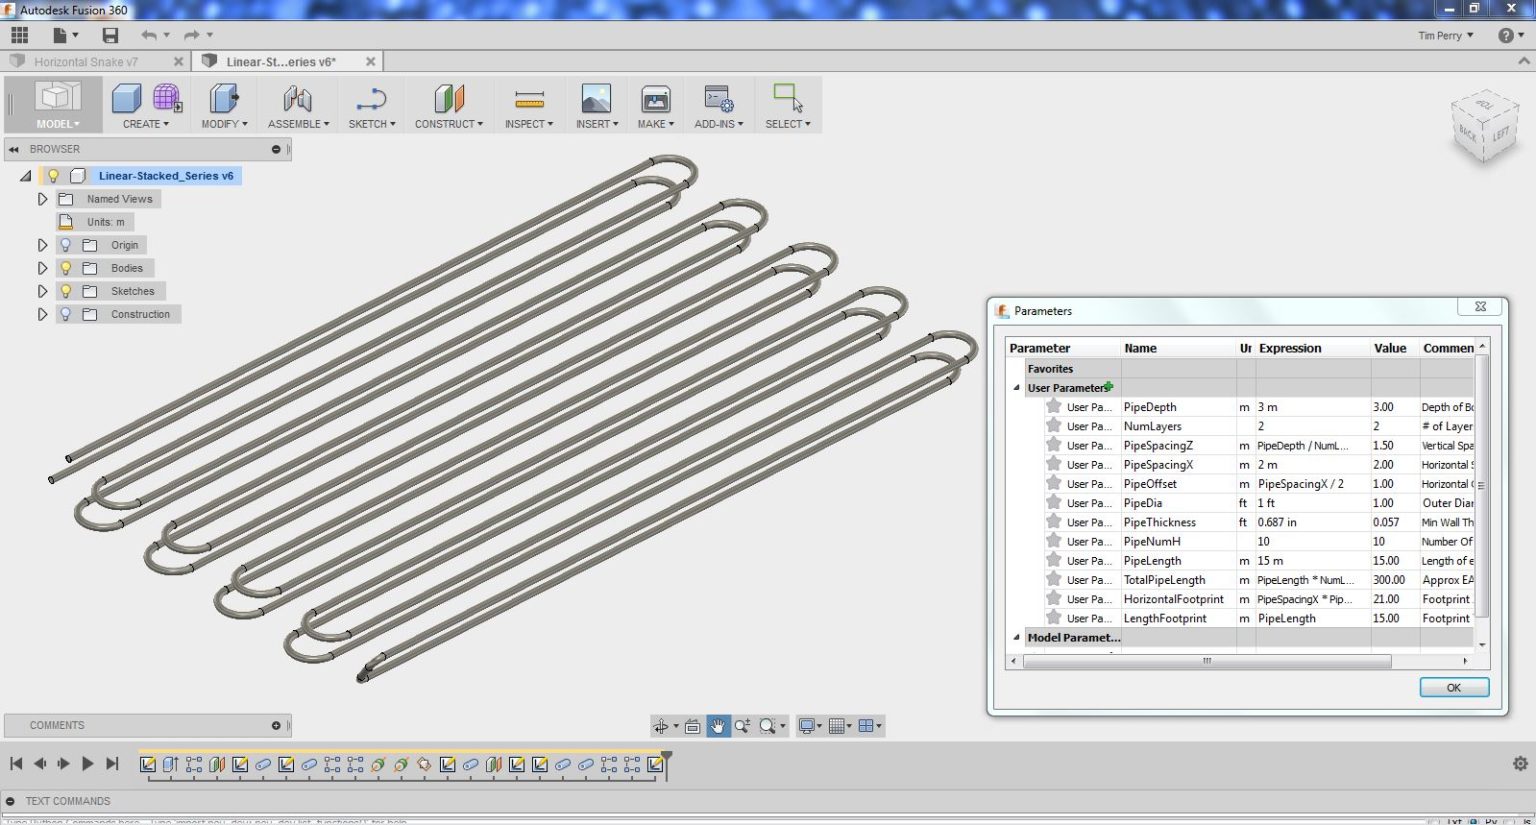Open the Construct plane icon
Screen dimensions: 1536x825
[449, 99]
